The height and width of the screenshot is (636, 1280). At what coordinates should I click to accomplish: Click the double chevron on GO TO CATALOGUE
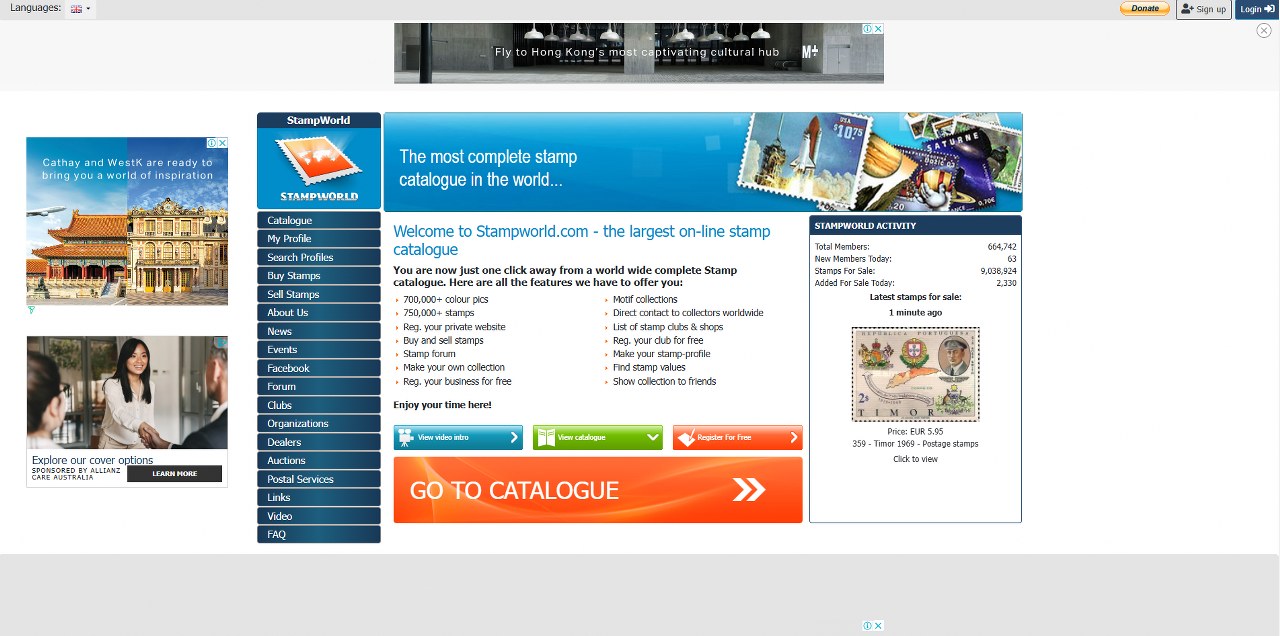[x=749, y=489]
